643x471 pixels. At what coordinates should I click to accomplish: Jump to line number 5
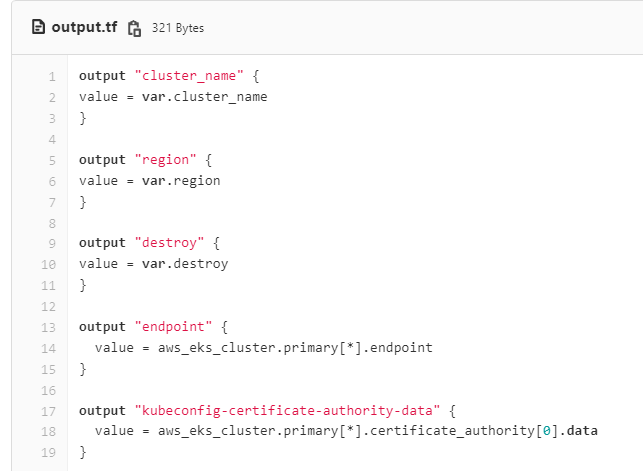(51, 160)
